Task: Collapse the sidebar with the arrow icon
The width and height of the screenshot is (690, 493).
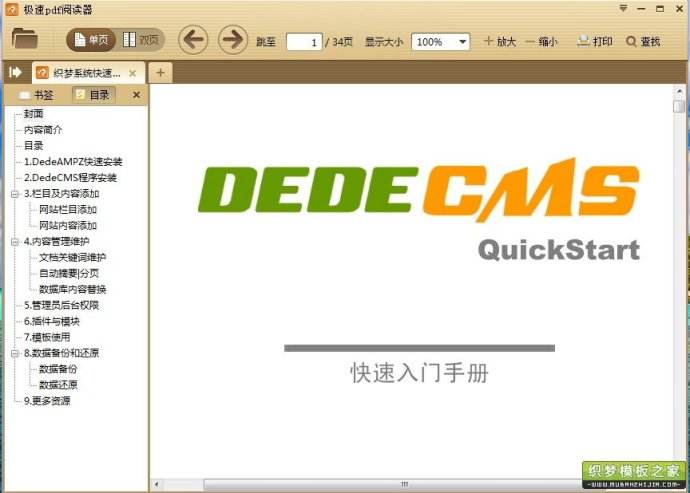Action: (x=15, y=72)
